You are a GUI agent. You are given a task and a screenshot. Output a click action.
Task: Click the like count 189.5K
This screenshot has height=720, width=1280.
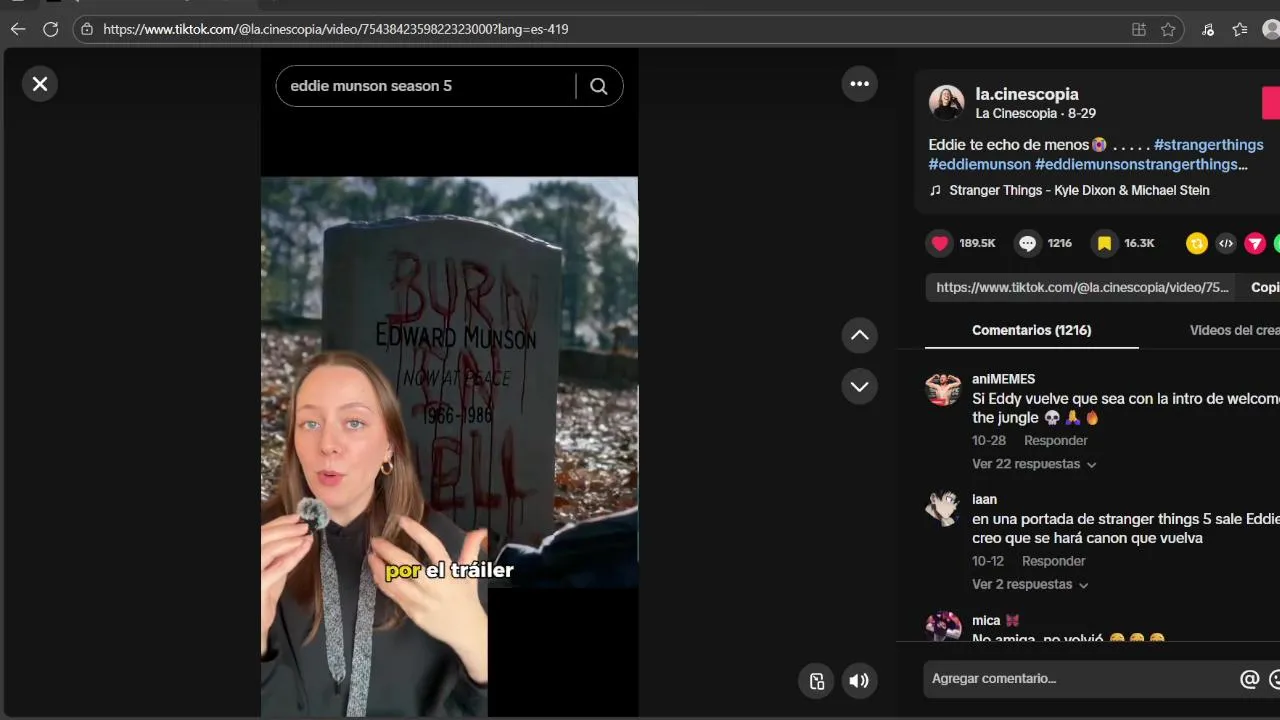click(x=977, y=243)
